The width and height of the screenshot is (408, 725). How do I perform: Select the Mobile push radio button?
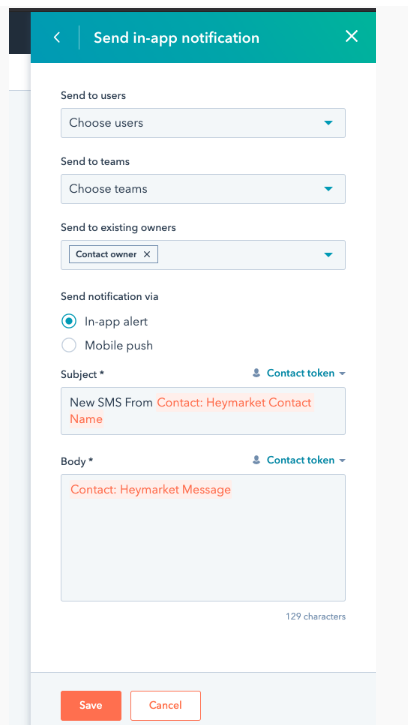[69, 345]
